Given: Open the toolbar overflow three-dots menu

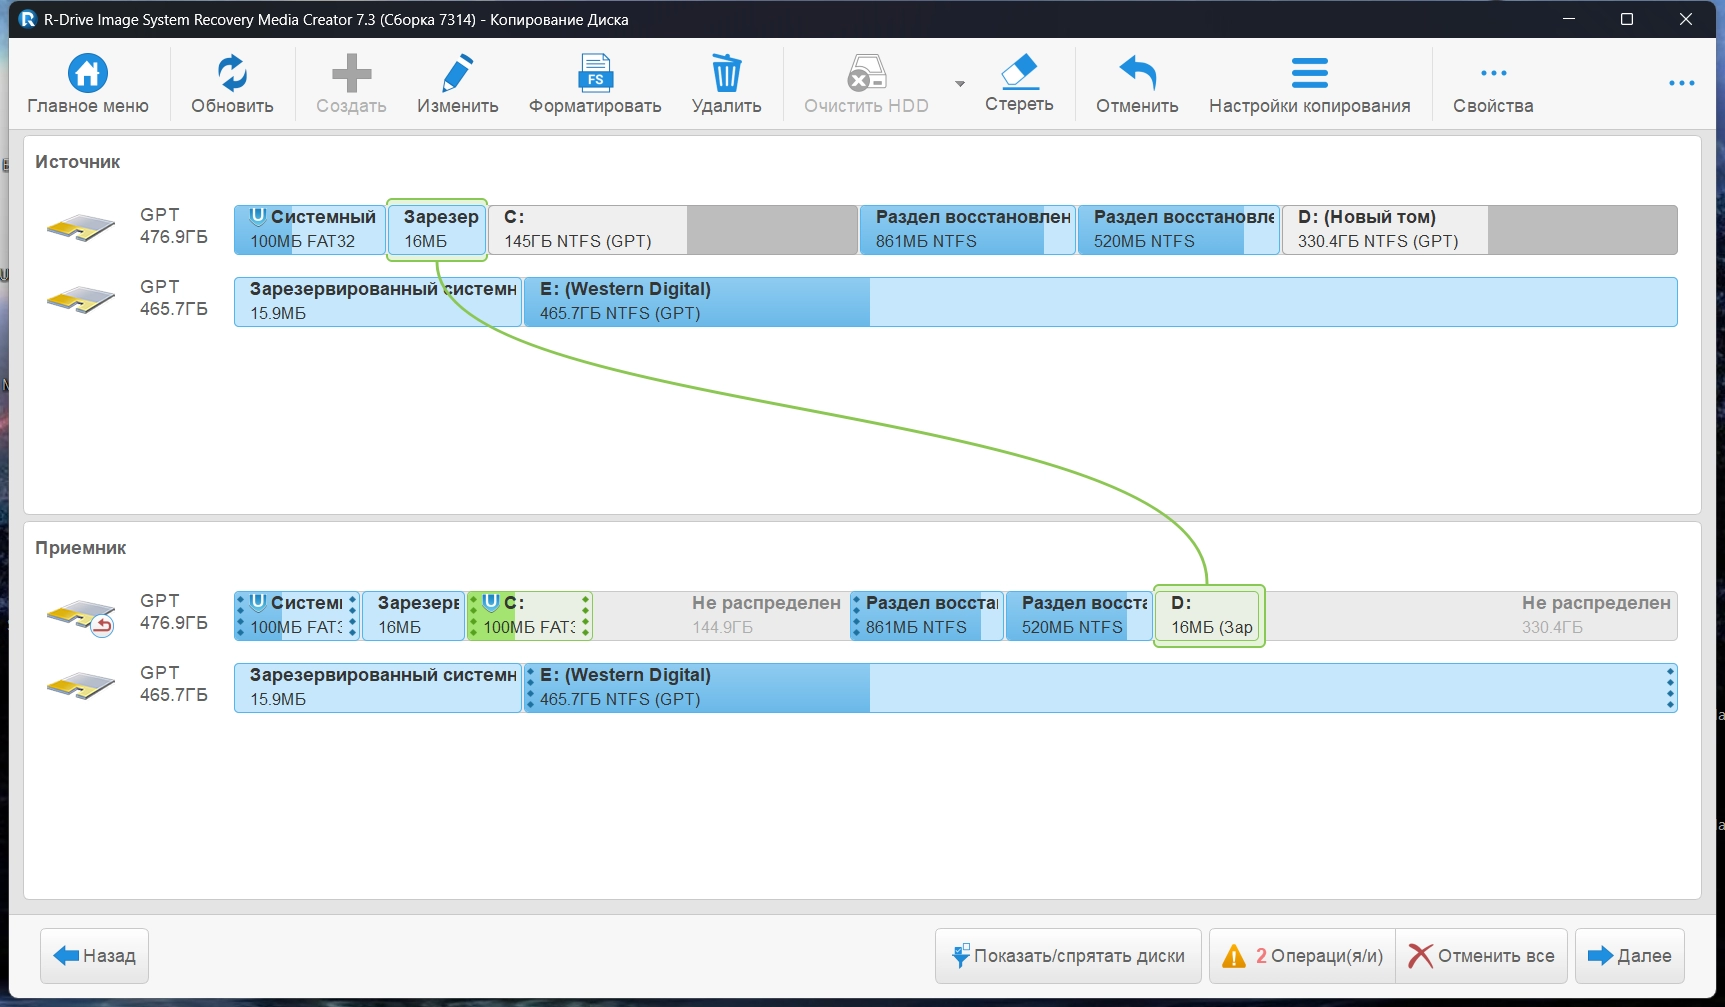Looking at the screenshot, I should pyautogui.click(x=1682, y=83).
